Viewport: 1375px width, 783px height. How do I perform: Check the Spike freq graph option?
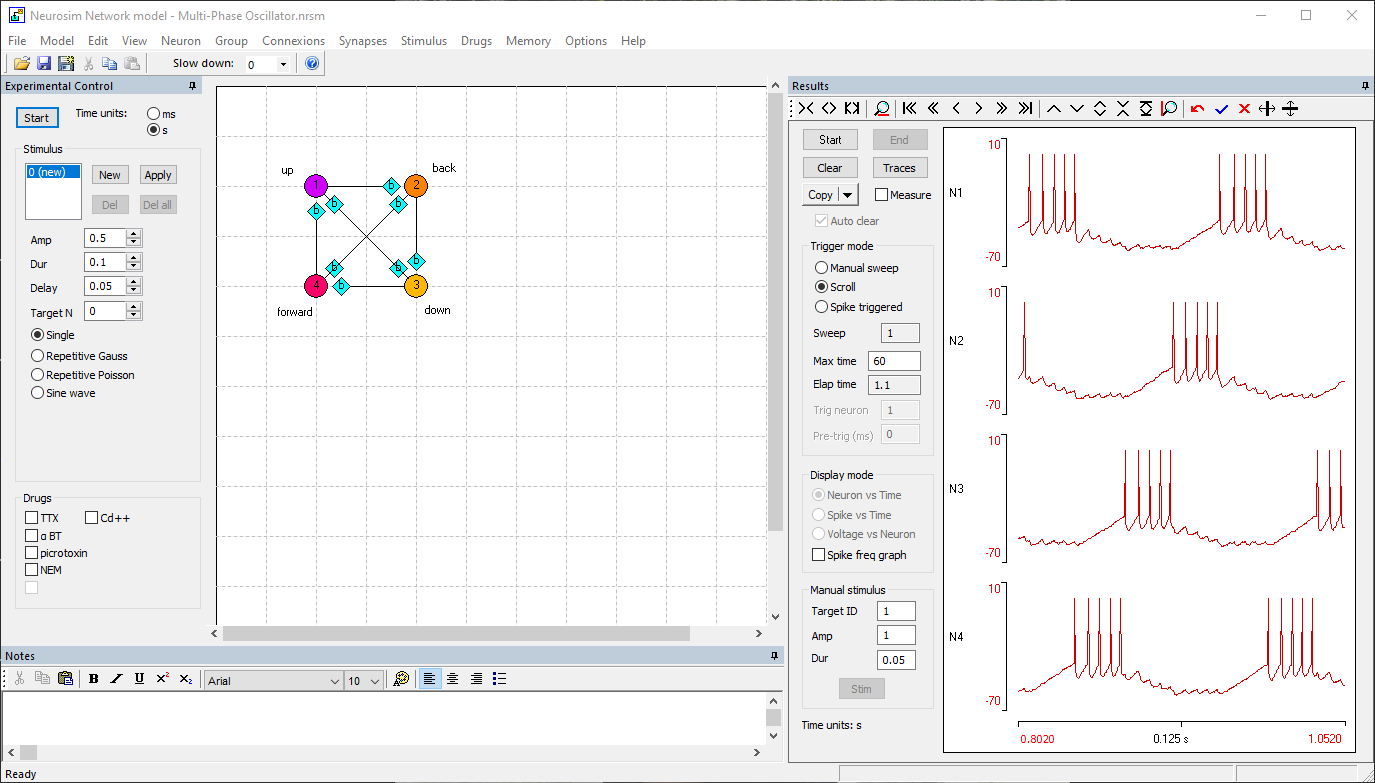[819, 555]
